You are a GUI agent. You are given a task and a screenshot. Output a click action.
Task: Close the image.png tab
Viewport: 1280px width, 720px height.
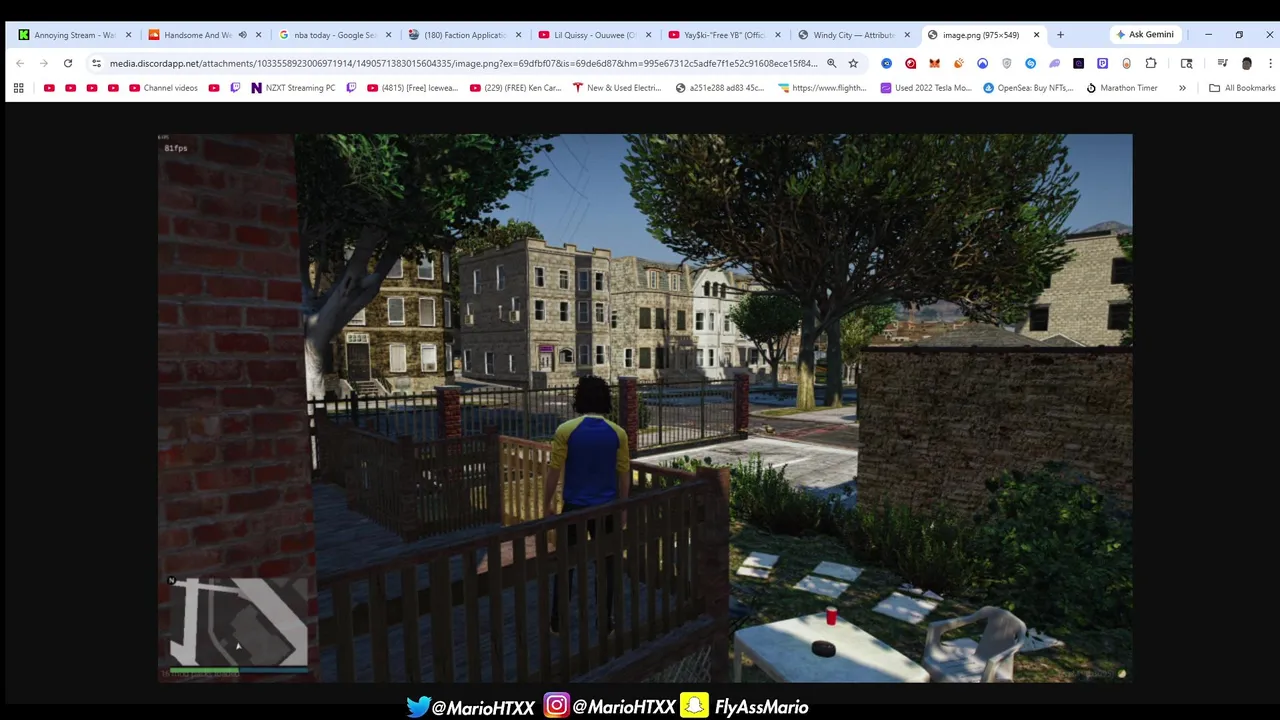coord(1036,35)
